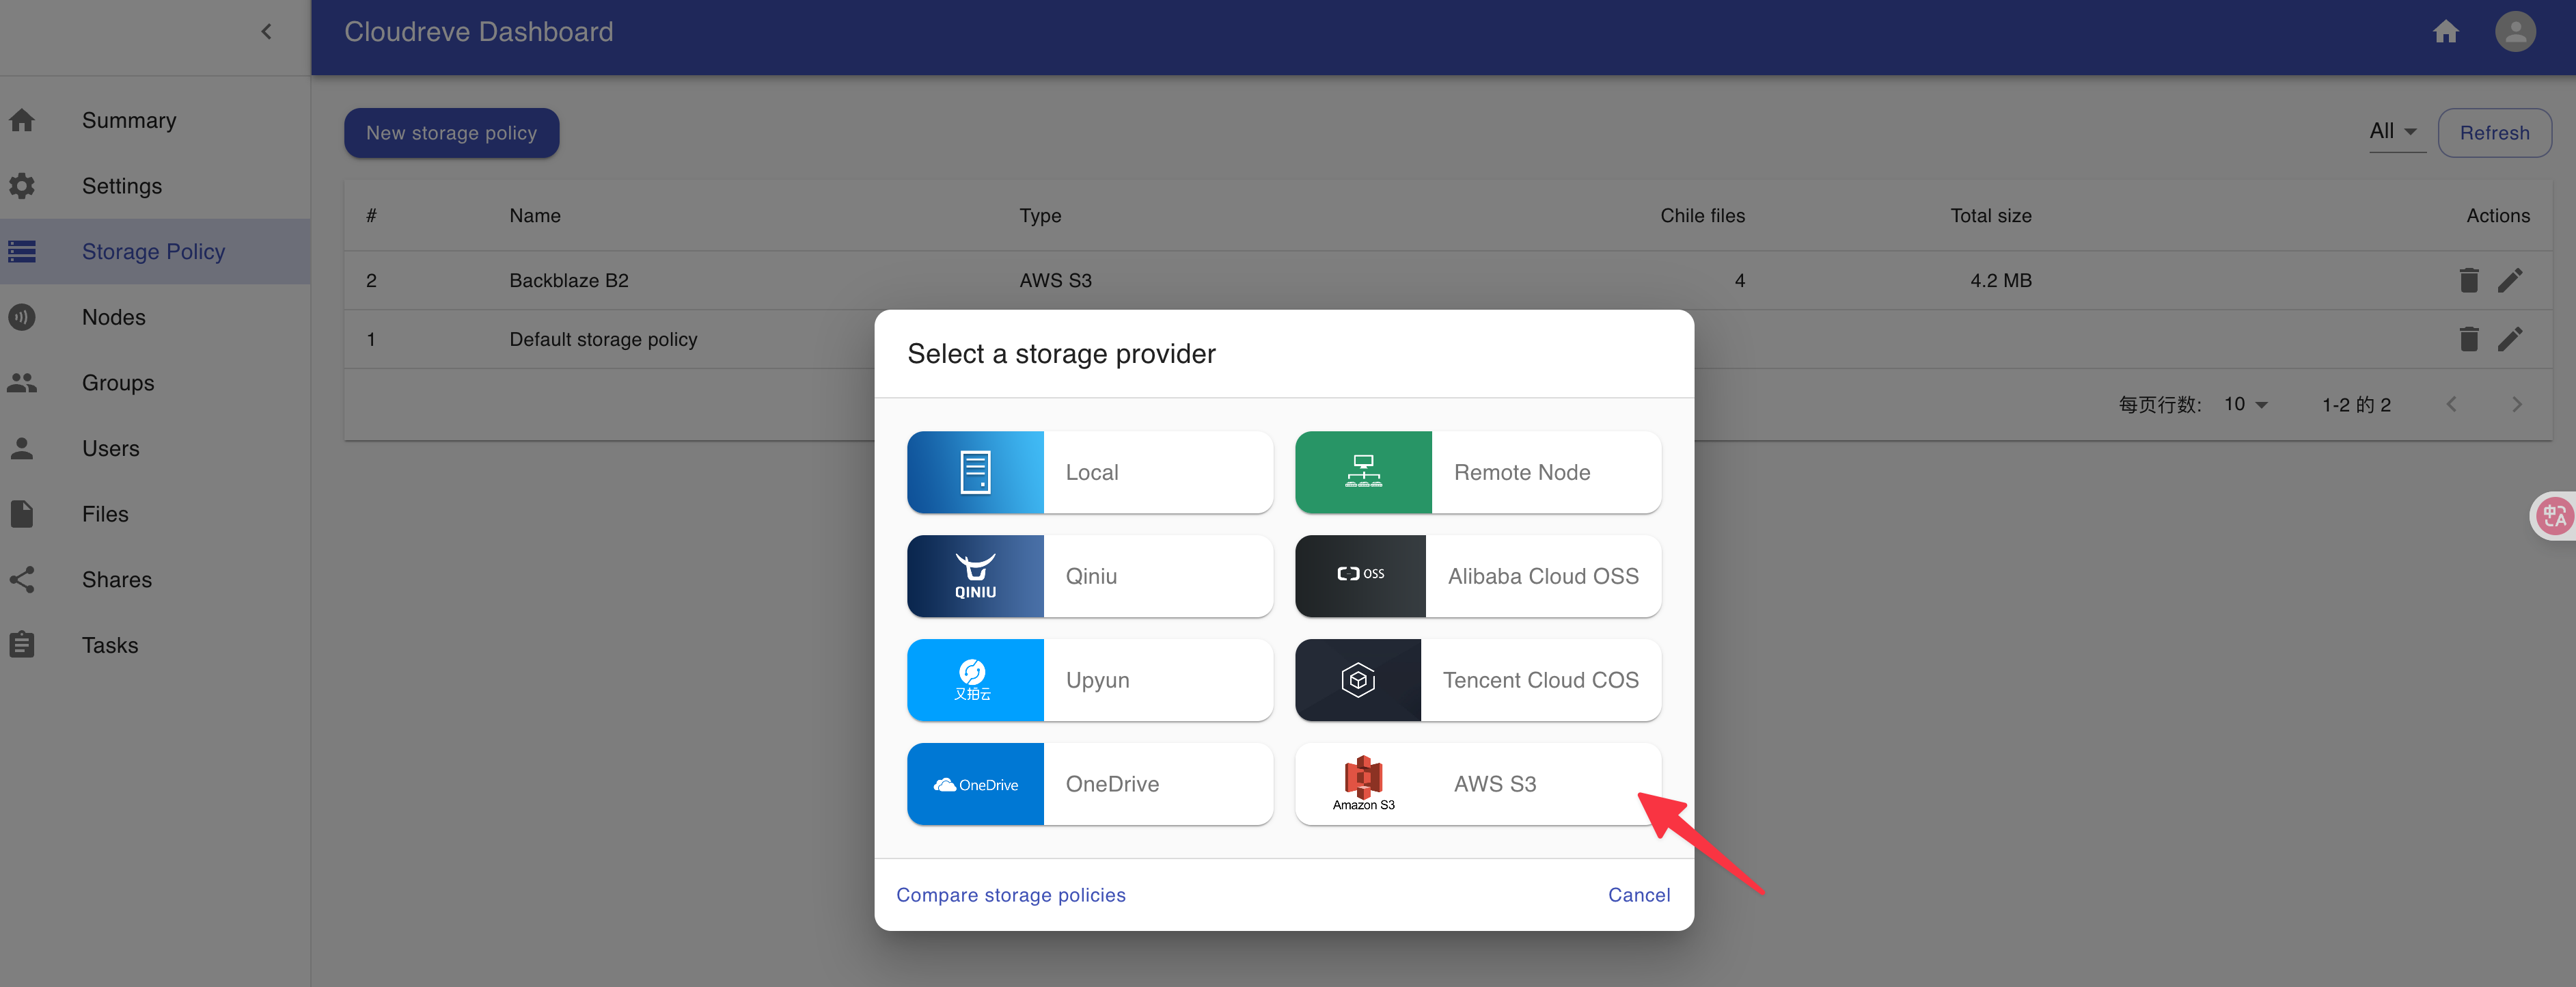The width and height of the screenshot is (2576, 987).
Task: Click the 4.2 MB total size cell
Action: (x=2000, y=280)
